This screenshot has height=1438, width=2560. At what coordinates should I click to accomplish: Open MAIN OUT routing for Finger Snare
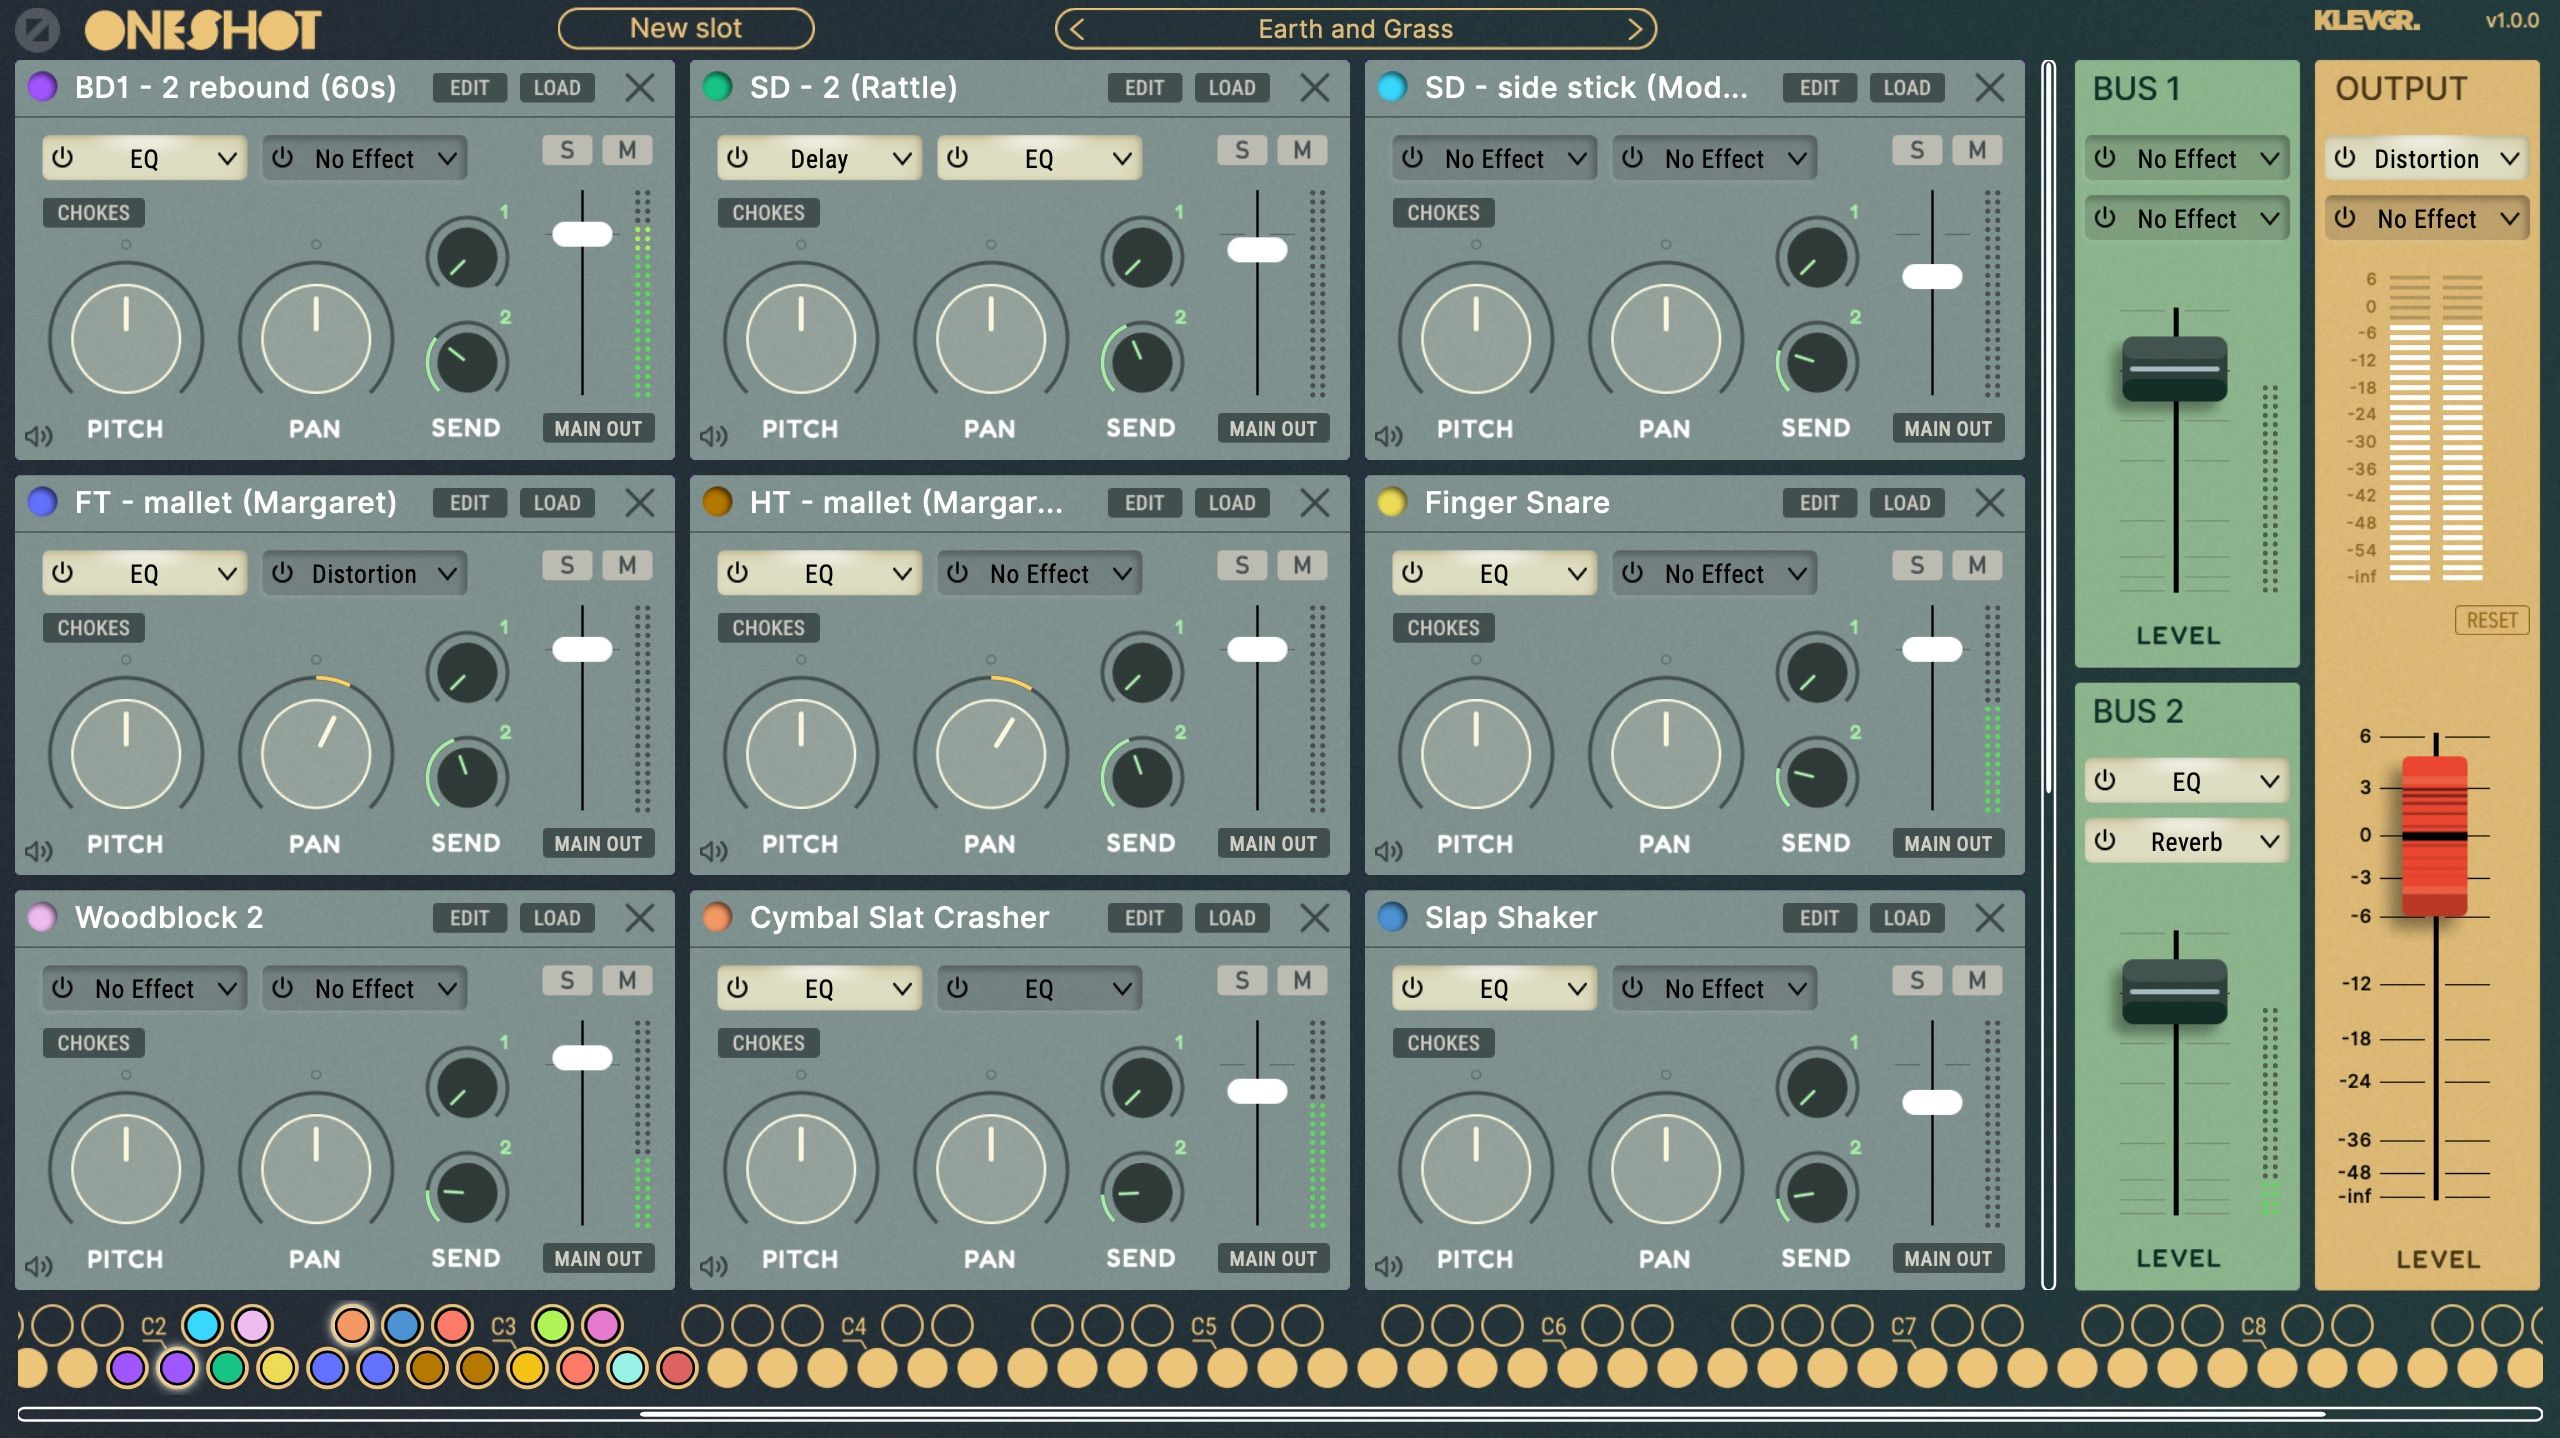pos(1947,843)
